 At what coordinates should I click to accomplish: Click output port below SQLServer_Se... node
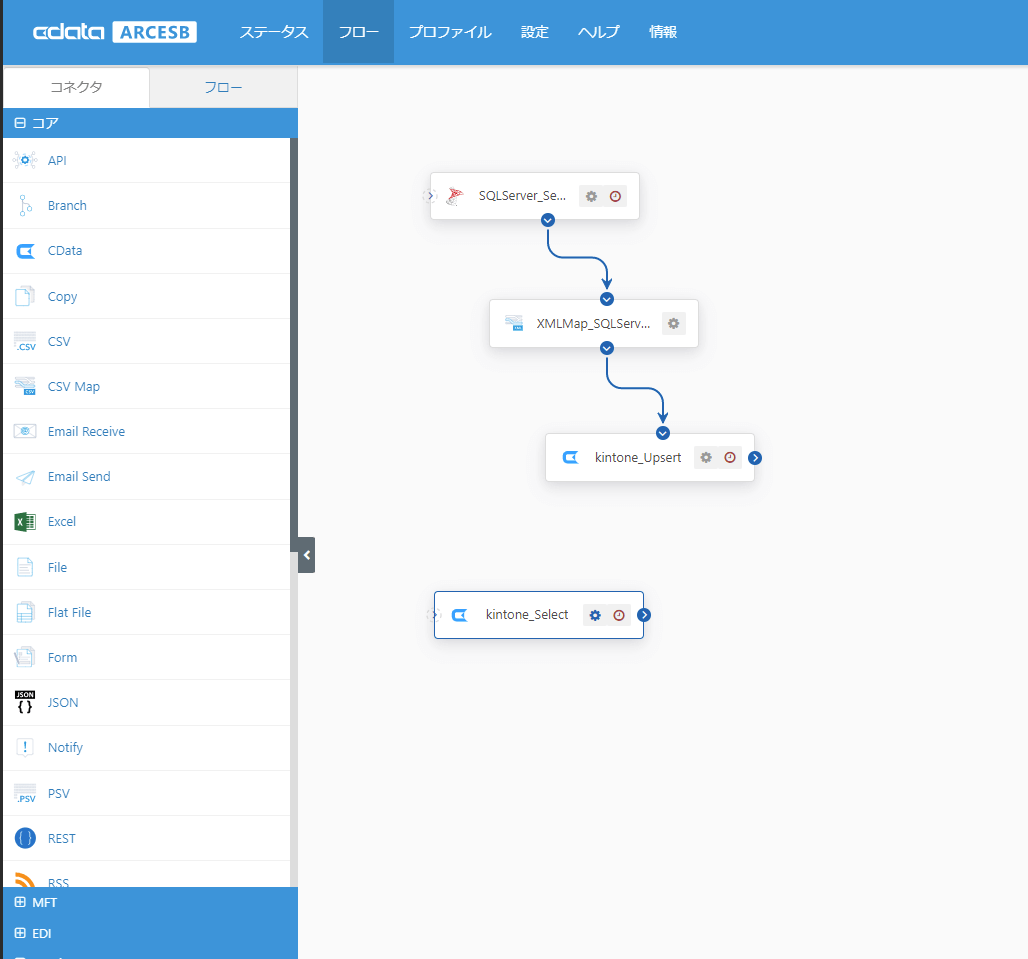548,220
